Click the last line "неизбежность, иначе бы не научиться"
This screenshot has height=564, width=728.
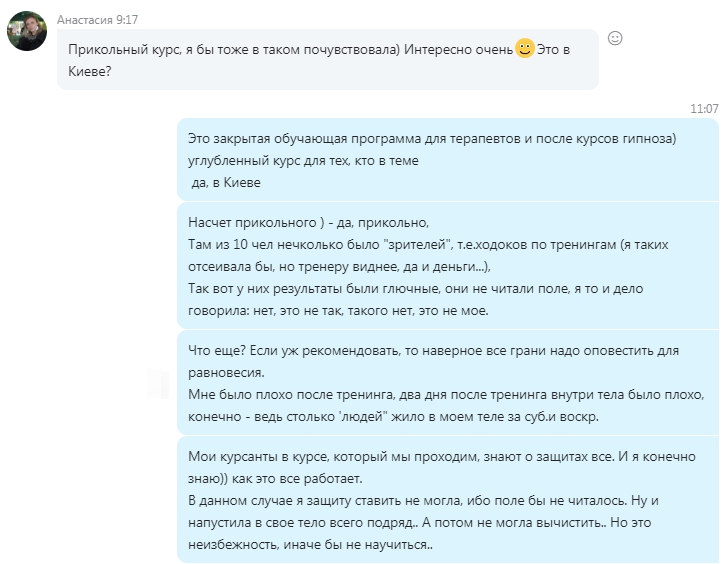(x=310, y=545)
